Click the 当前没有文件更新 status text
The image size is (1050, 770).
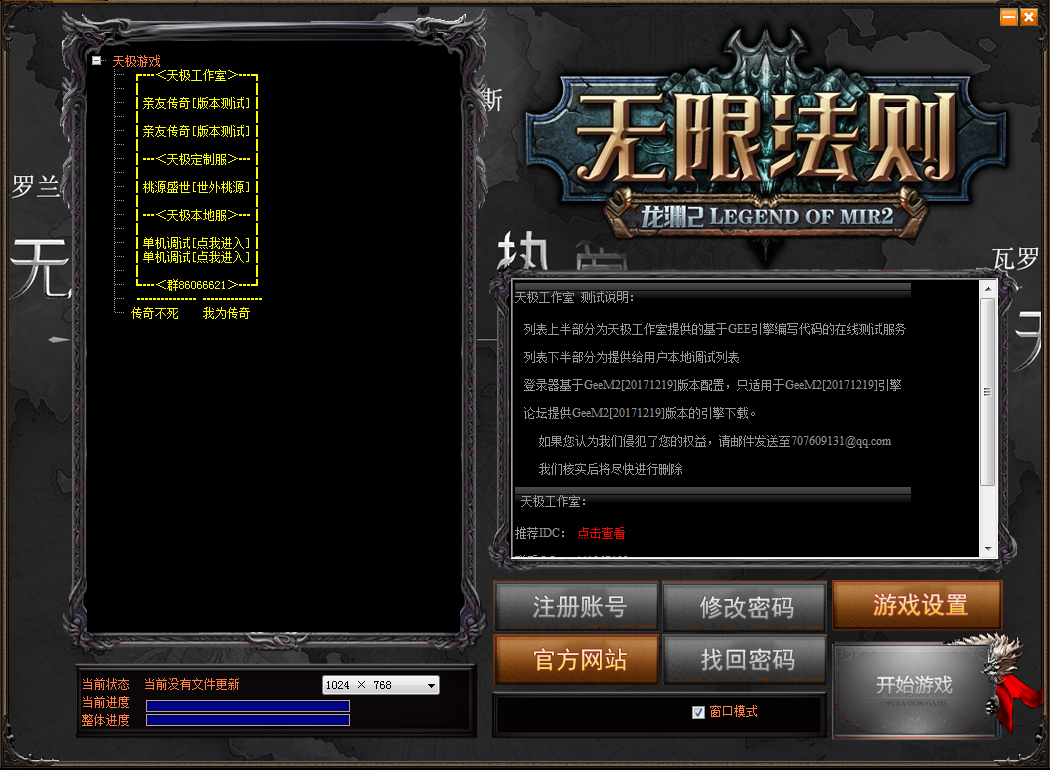[192, 684]
